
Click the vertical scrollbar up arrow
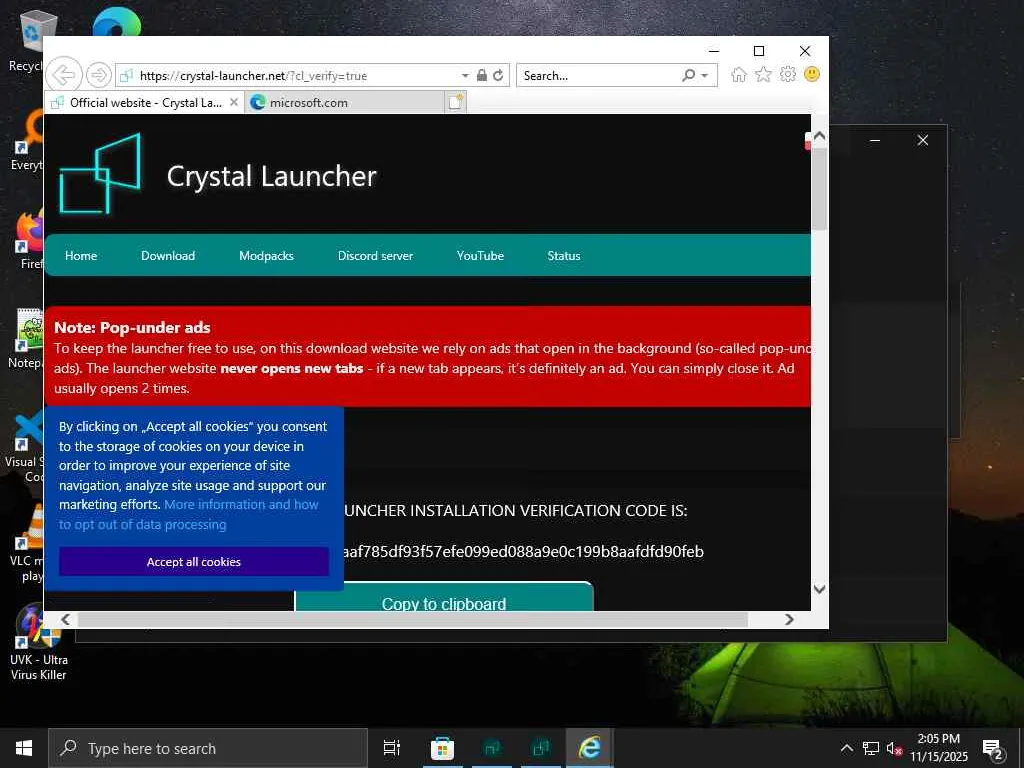(x=819, y=136)
